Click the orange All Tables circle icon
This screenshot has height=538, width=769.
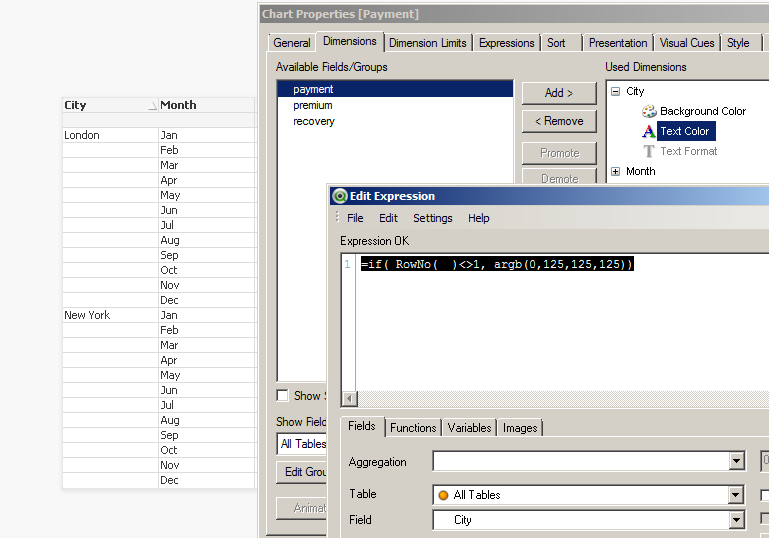click(443, 495)
